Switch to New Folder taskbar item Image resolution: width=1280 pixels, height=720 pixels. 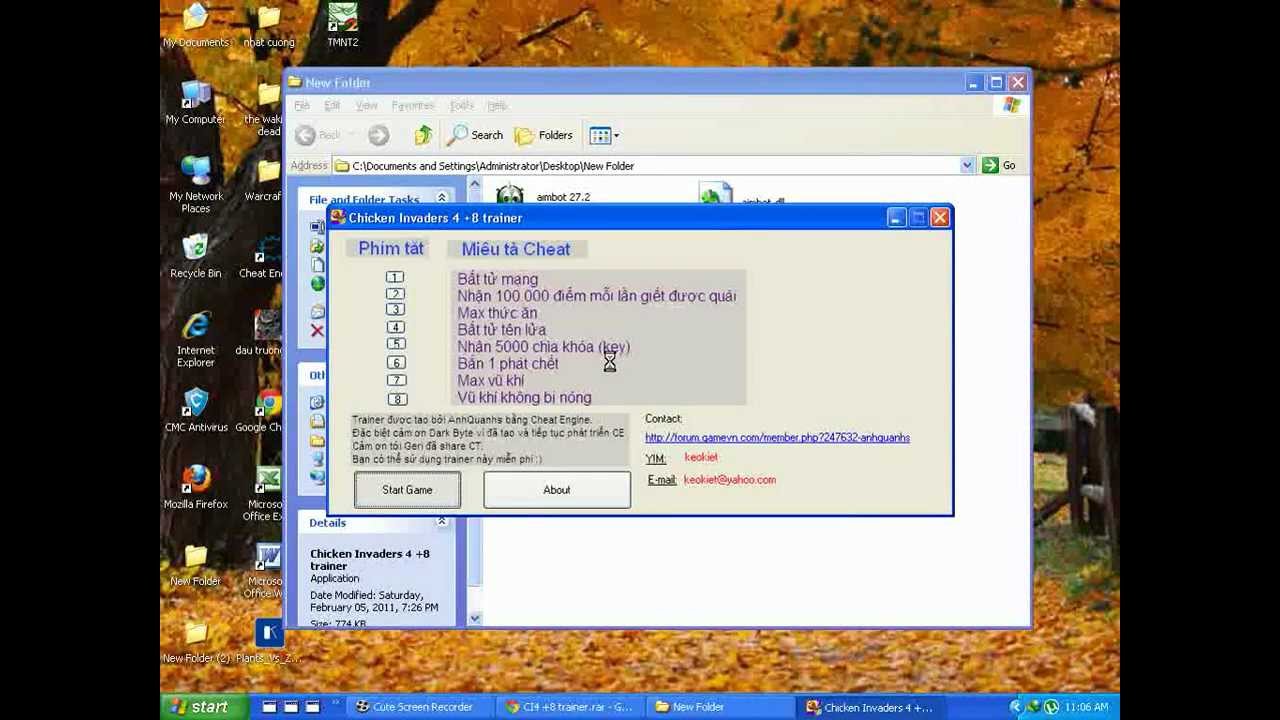722,707
